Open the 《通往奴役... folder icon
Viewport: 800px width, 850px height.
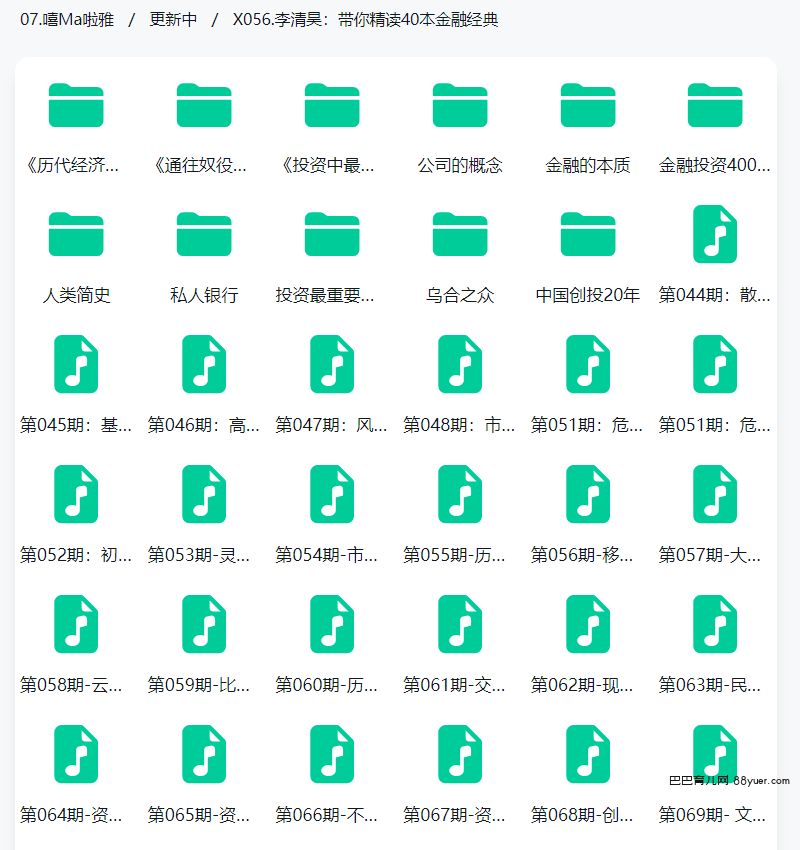[204, 105]
